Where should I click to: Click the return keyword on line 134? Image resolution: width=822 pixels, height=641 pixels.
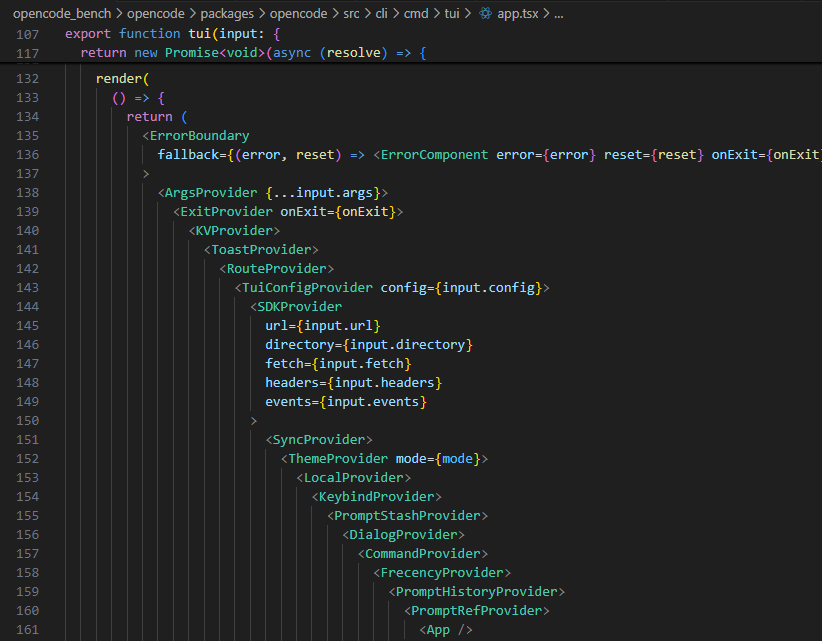(149, 117)
